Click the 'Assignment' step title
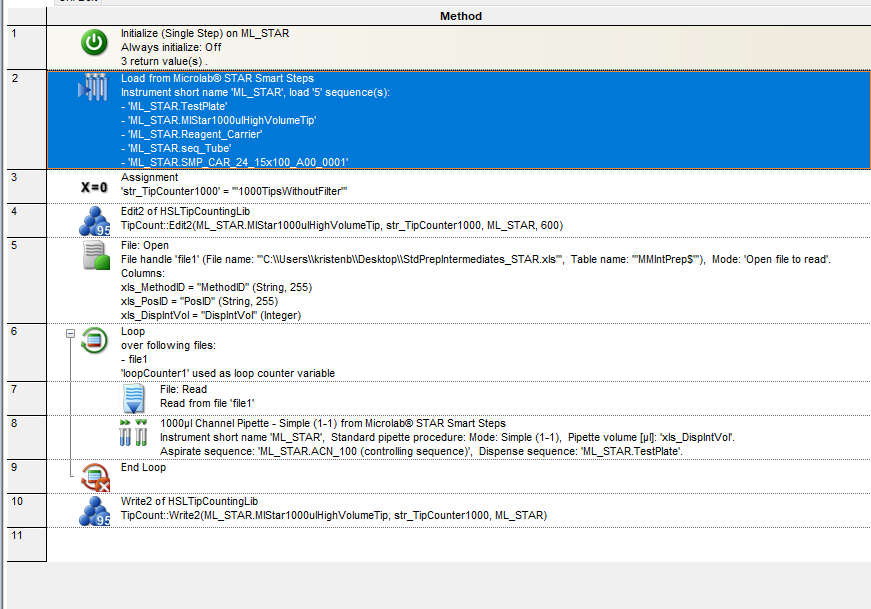Screen dimensions: 871x609 click(149, 177)
